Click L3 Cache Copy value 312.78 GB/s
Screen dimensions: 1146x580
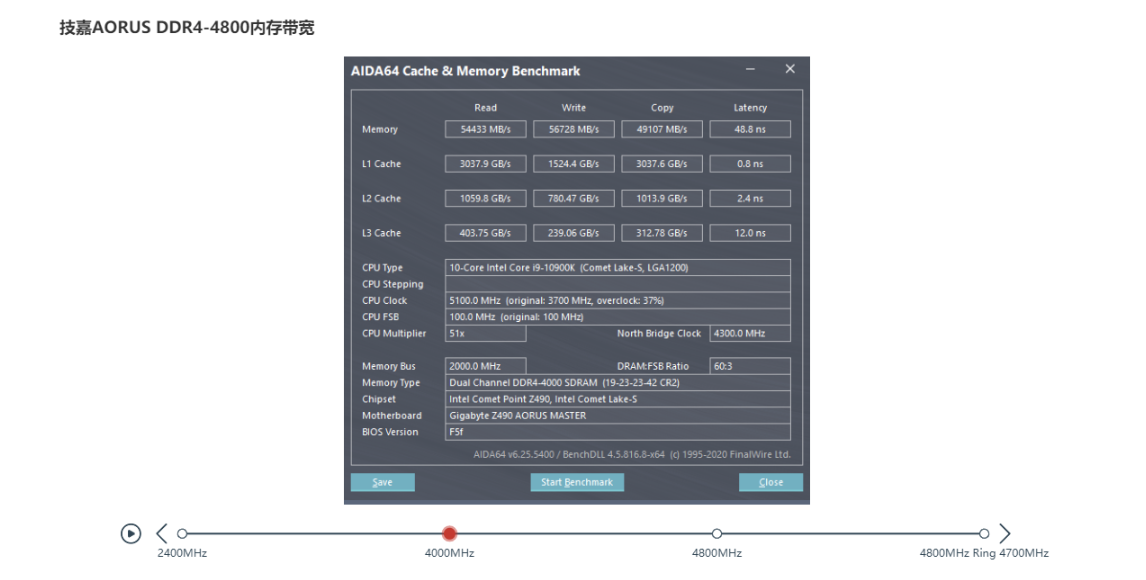coord(661,233)
